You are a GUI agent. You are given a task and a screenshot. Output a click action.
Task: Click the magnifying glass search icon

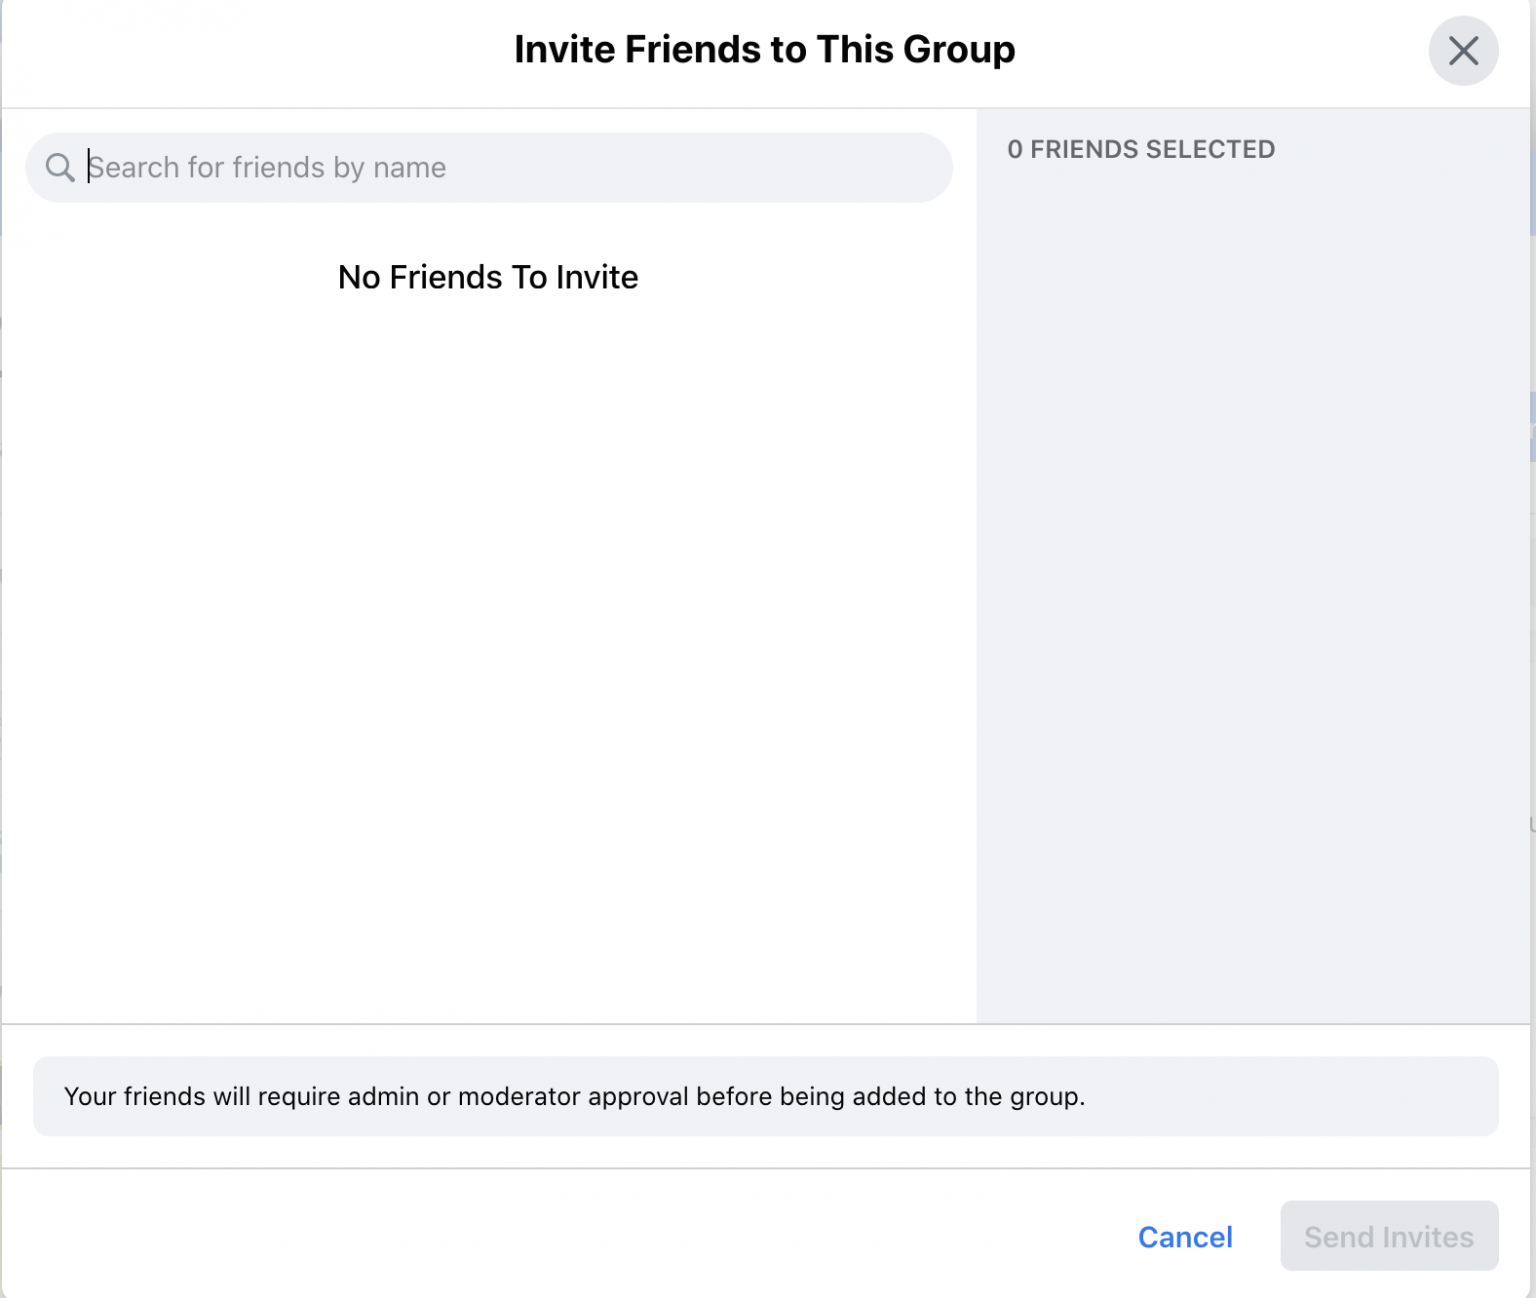(x=59, y=167)
